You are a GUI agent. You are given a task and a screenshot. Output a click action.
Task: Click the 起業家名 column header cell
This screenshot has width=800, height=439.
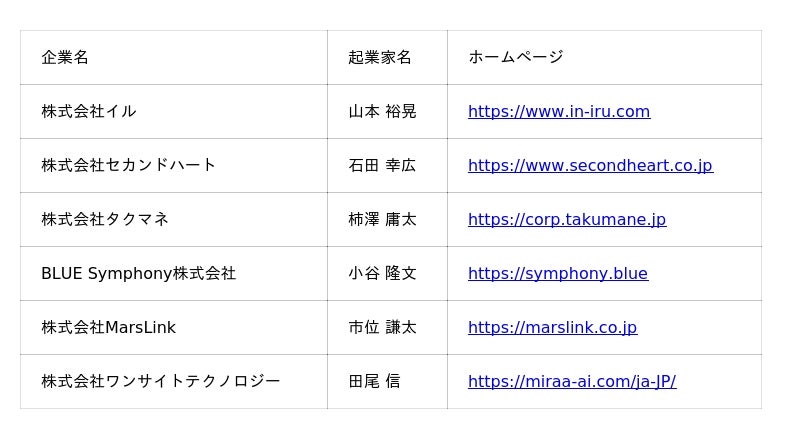click(387, 57)
